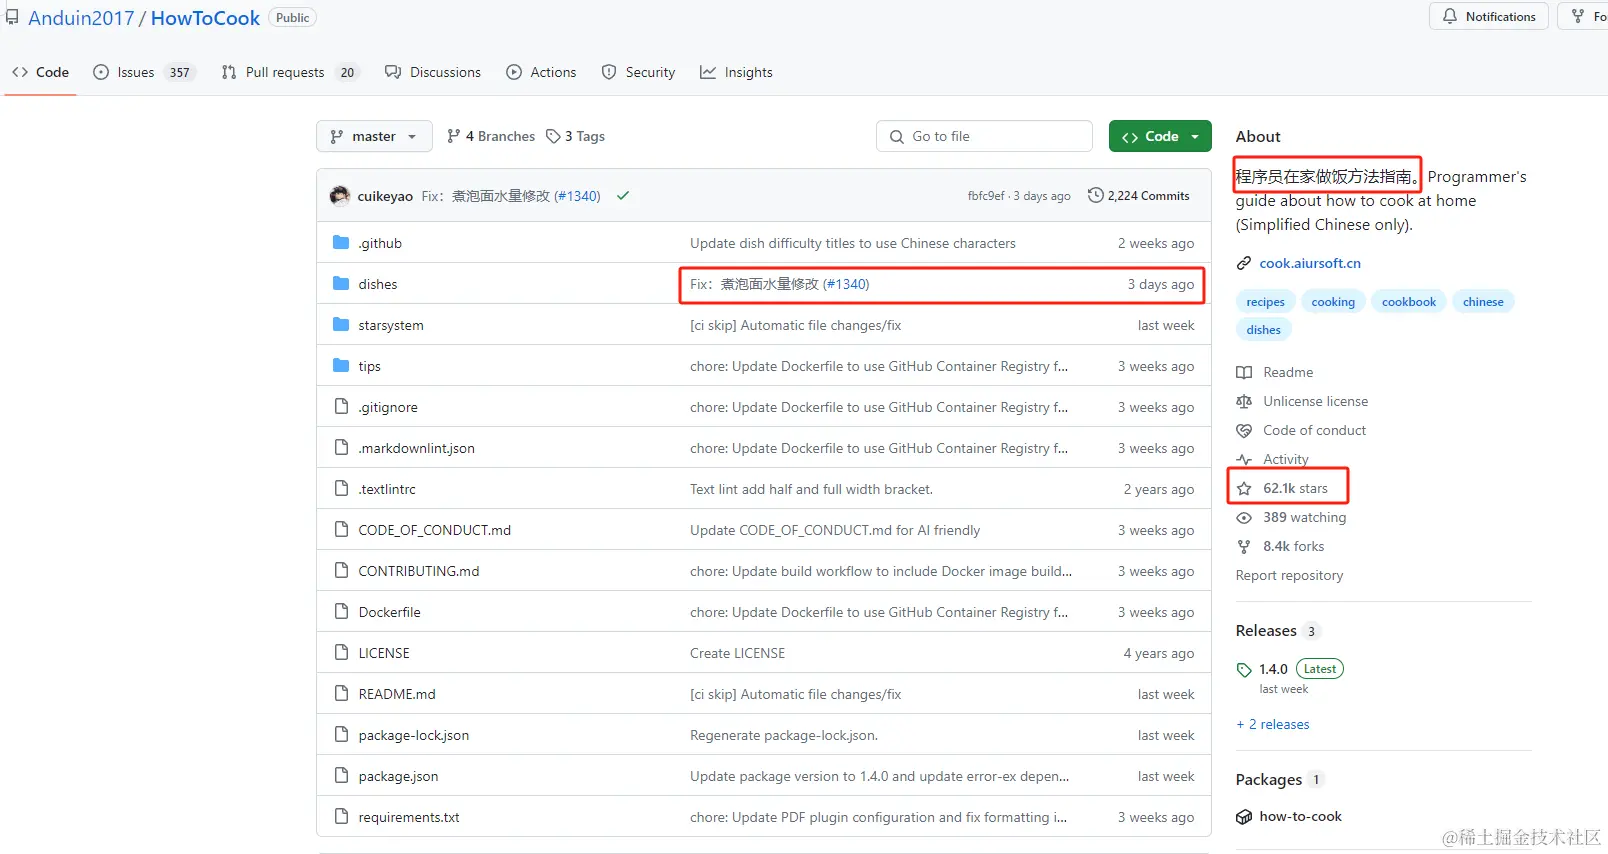The height and width of the screenshot is (854, 1608).
Task: Click the fork icon beside 8.4k forks
Action: point(1244,546)
